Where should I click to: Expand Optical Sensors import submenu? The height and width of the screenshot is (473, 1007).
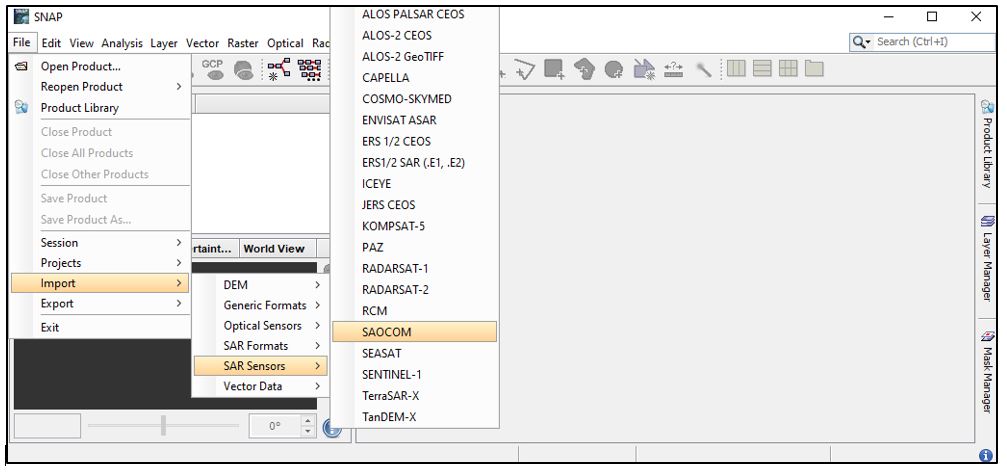[261, 325]
